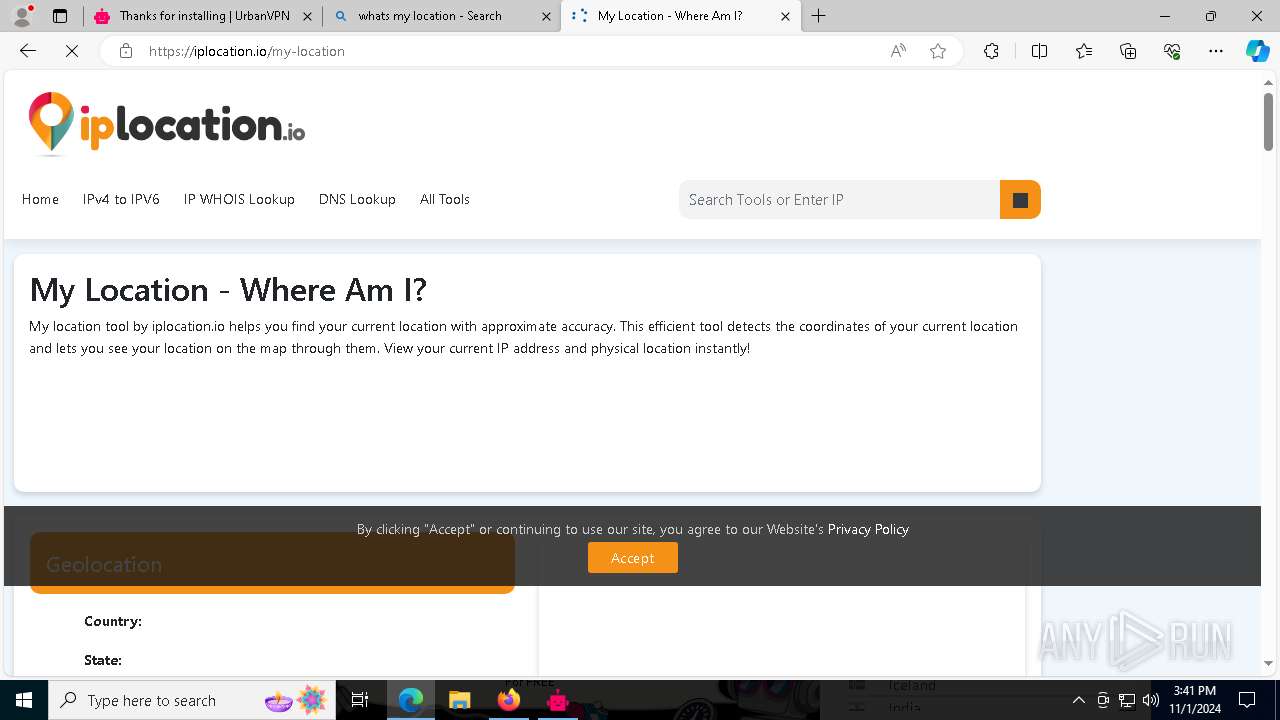This screenshot has width=1280, height=720.
Task: Open the Windows Start menu
Action: pyautogui.click(x=24, y=700)
